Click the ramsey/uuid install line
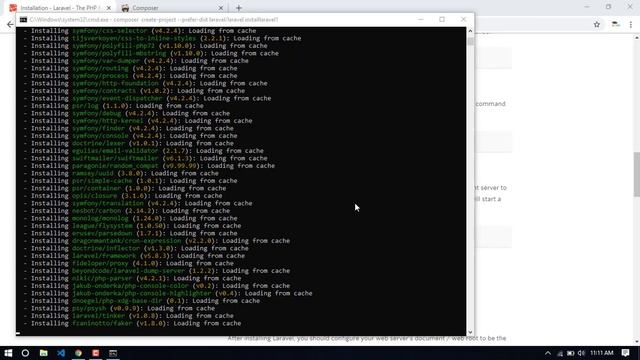This screenshot has width=640, height=360. coord(121,173)
